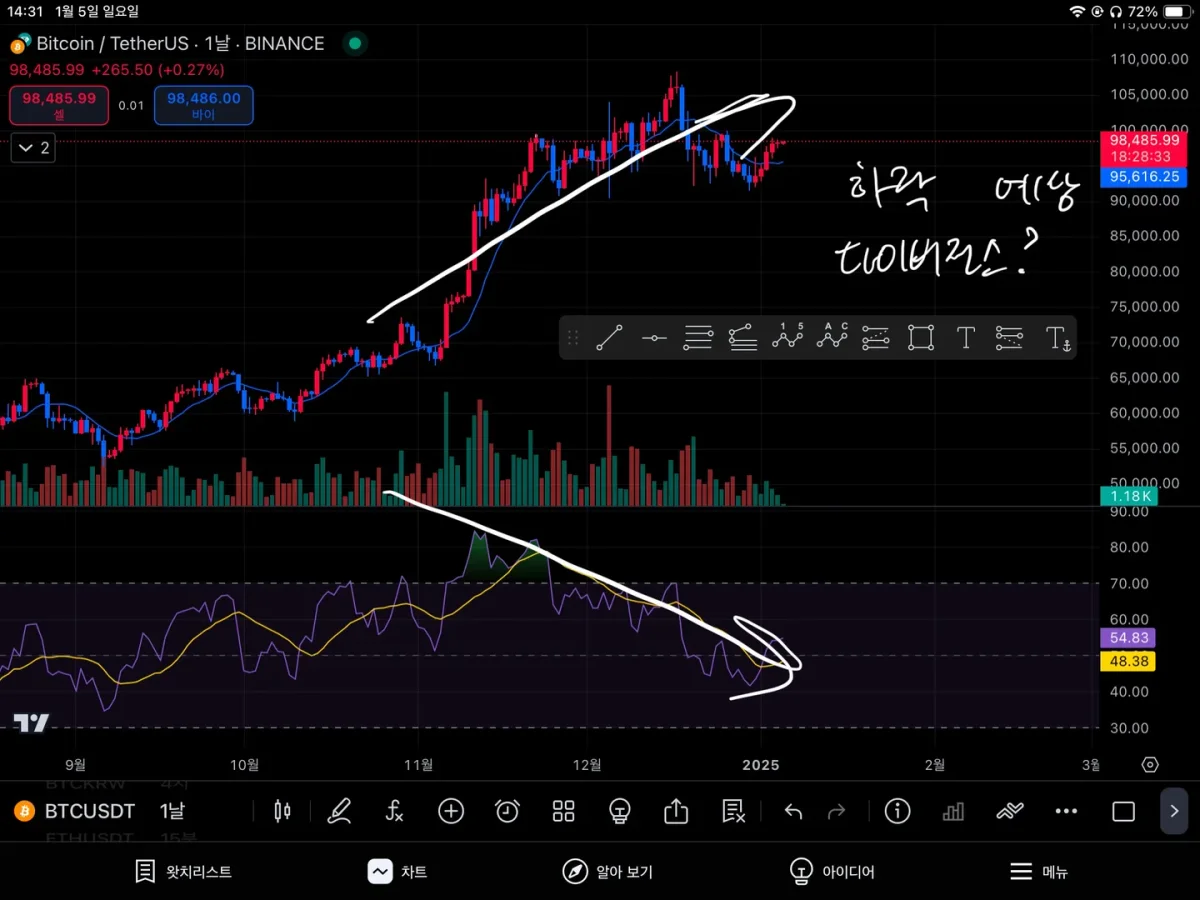1200x900 pixels.
Task: Tap the lightbulb ideas icon in chart toolbar
Action: [620, 811]
